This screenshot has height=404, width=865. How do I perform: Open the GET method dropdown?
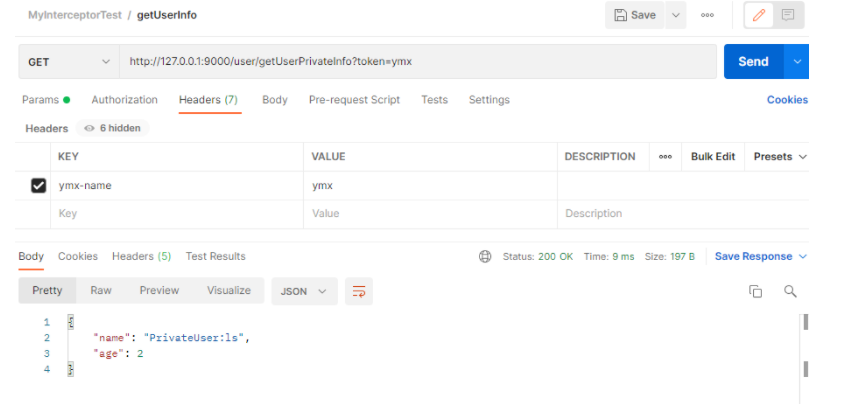[x=69, y=62]
